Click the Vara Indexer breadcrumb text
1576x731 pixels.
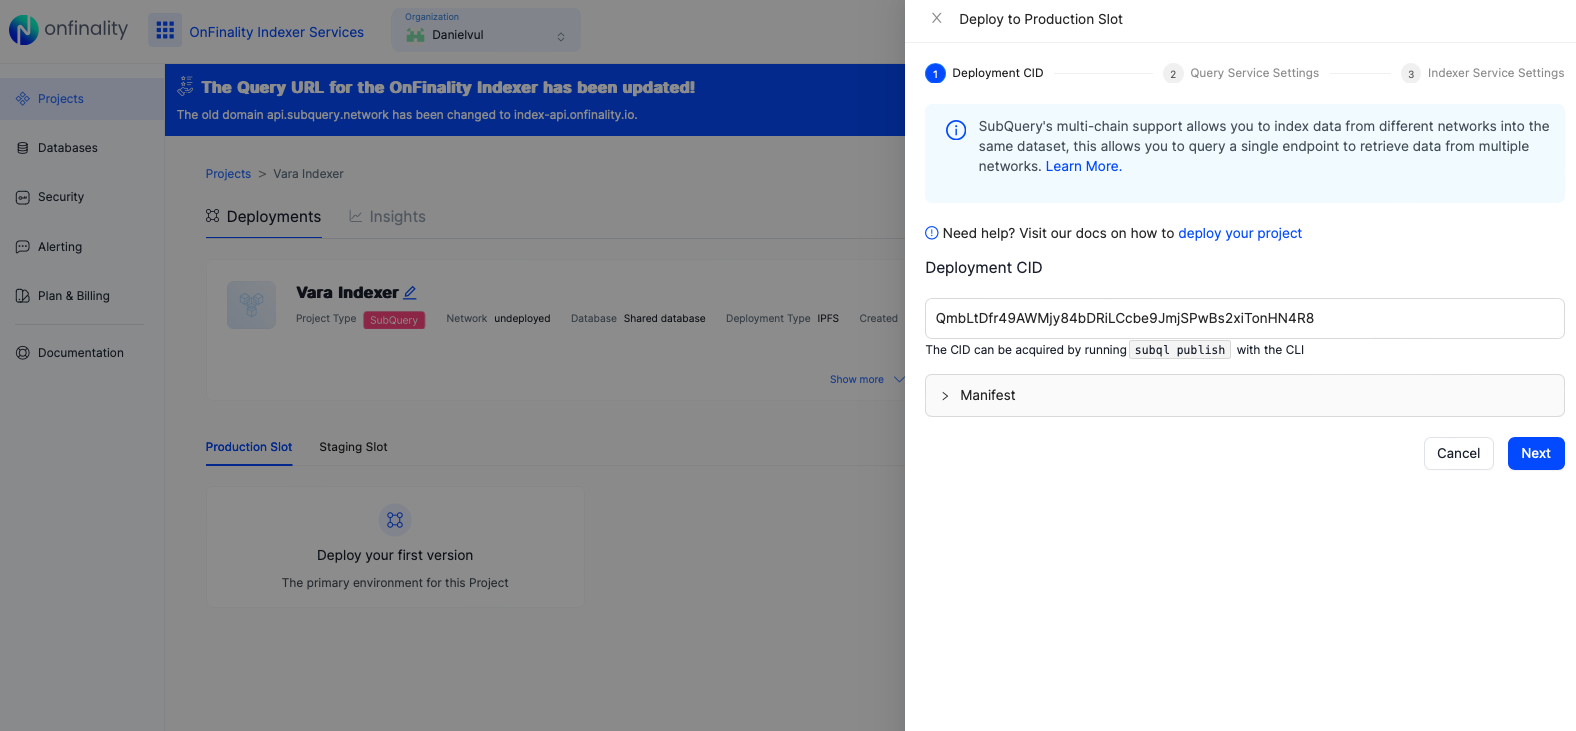[x=308, y=174]
